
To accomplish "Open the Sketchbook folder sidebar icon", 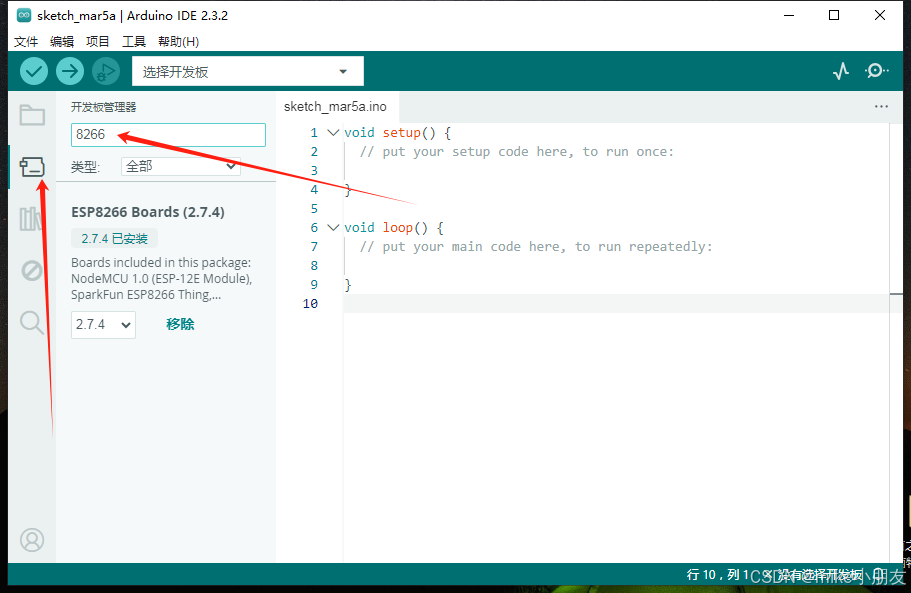I will [x=32, y=115].
